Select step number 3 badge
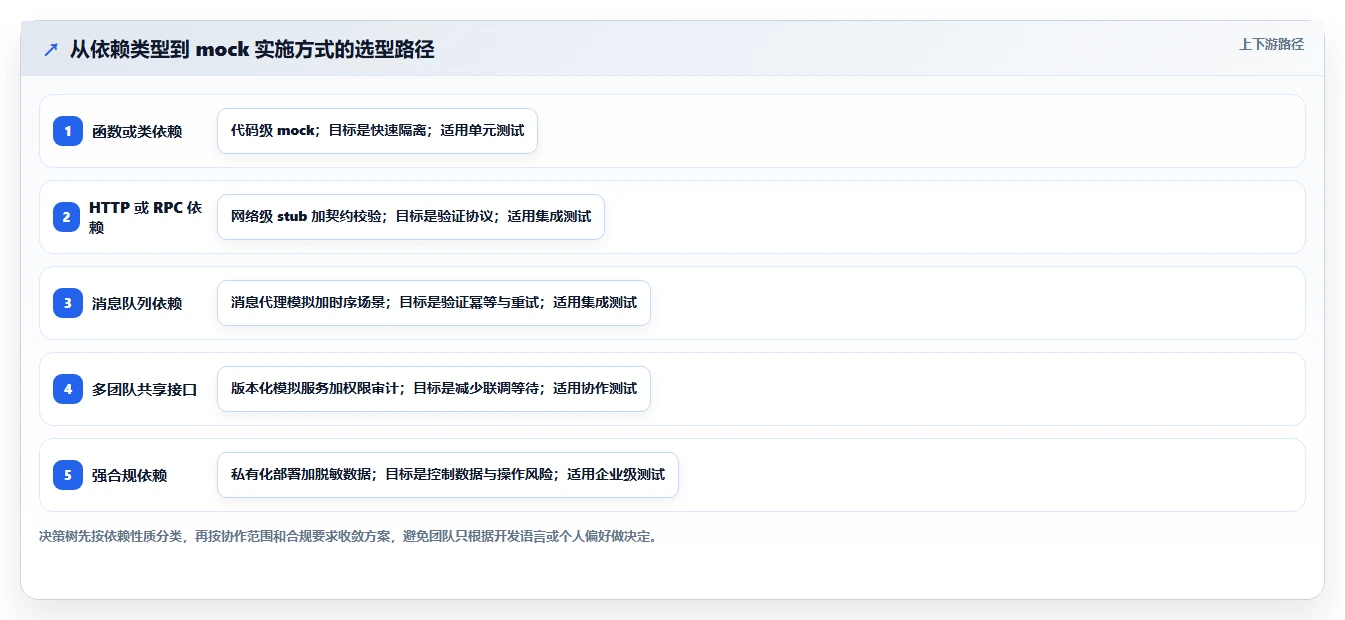Viewport: 1345px width, 620px height. 68,302
